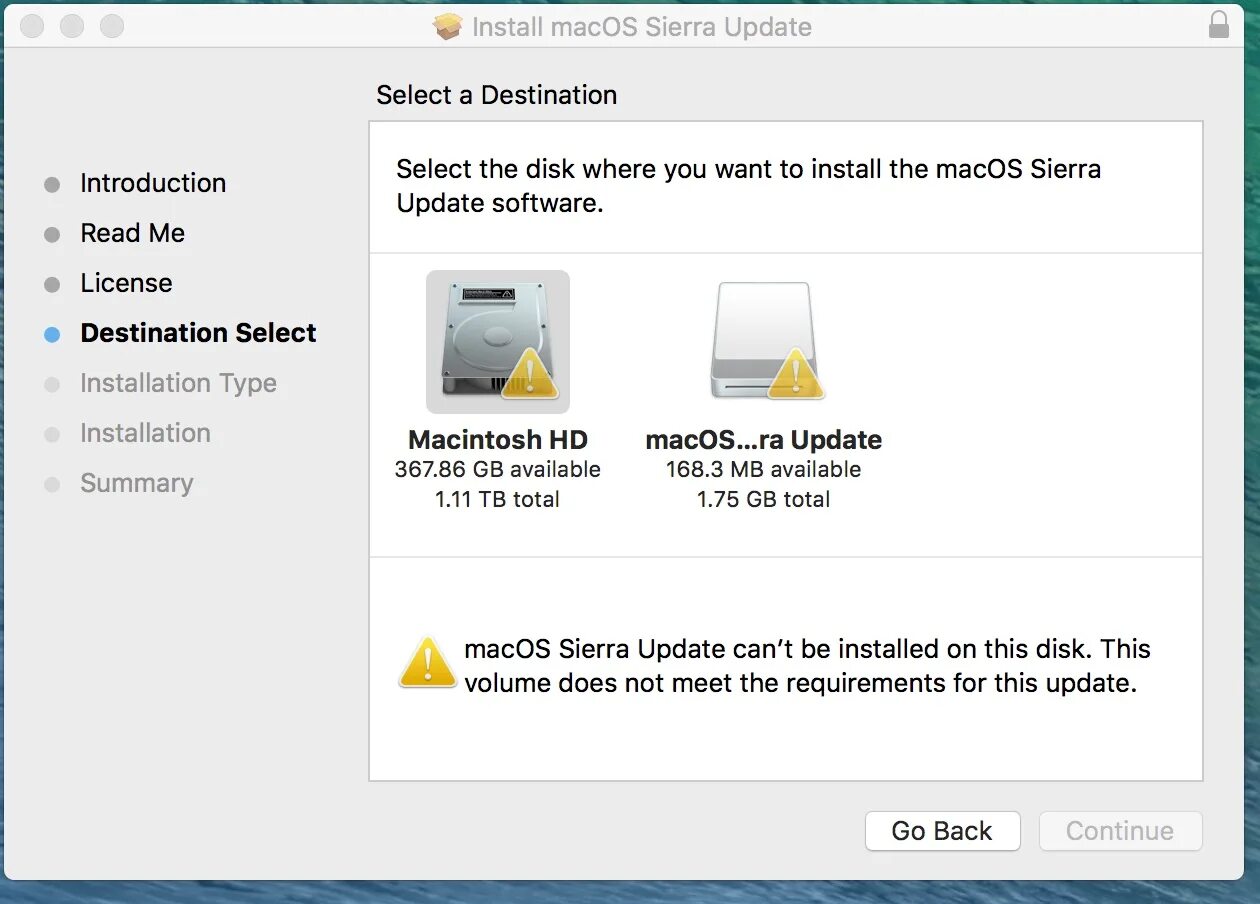Screen dimensions: 1260x904
Task: Click the Installation step in sidebar
Action: (x=145, y=433)
